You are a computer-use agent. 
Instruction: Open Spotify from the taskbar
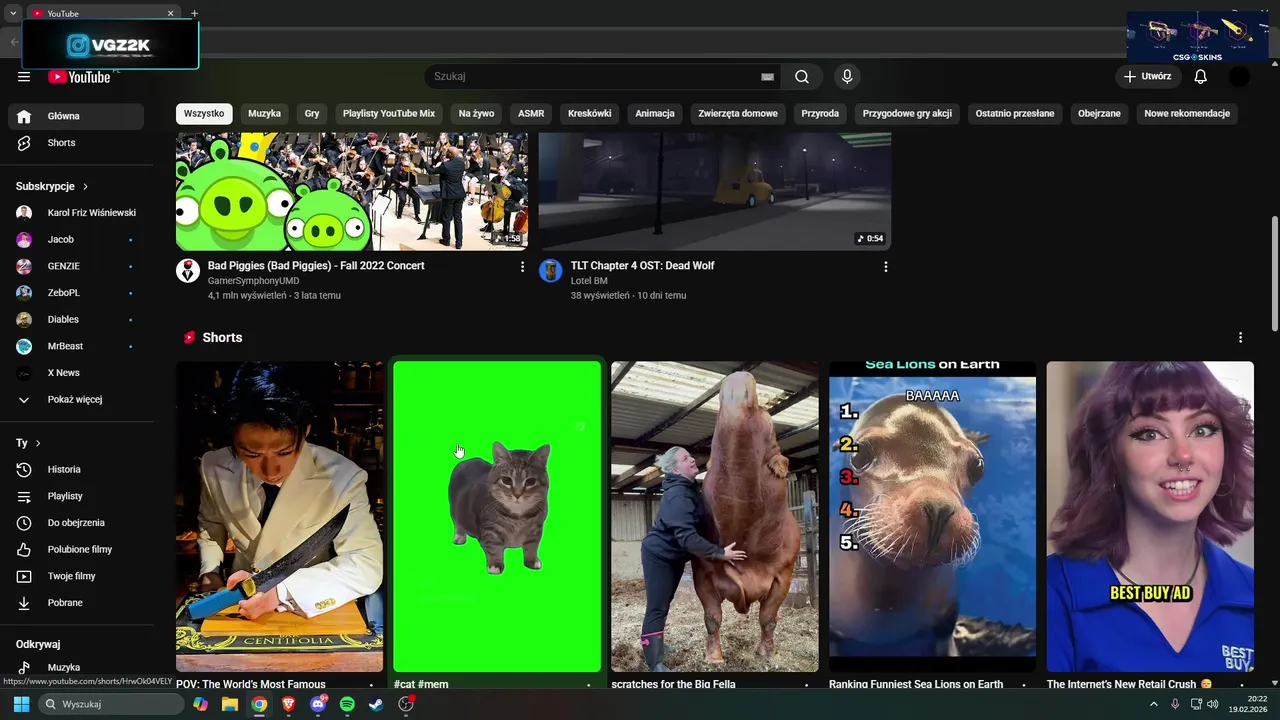tap(347, 704)
